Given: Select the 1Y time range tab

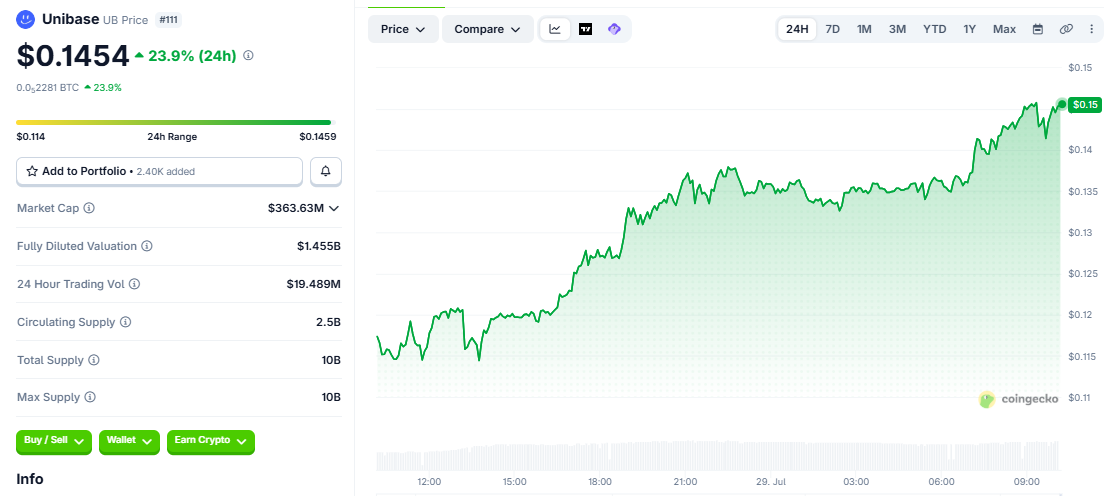Looking at the screenshot, I should (x=969, y=29).
